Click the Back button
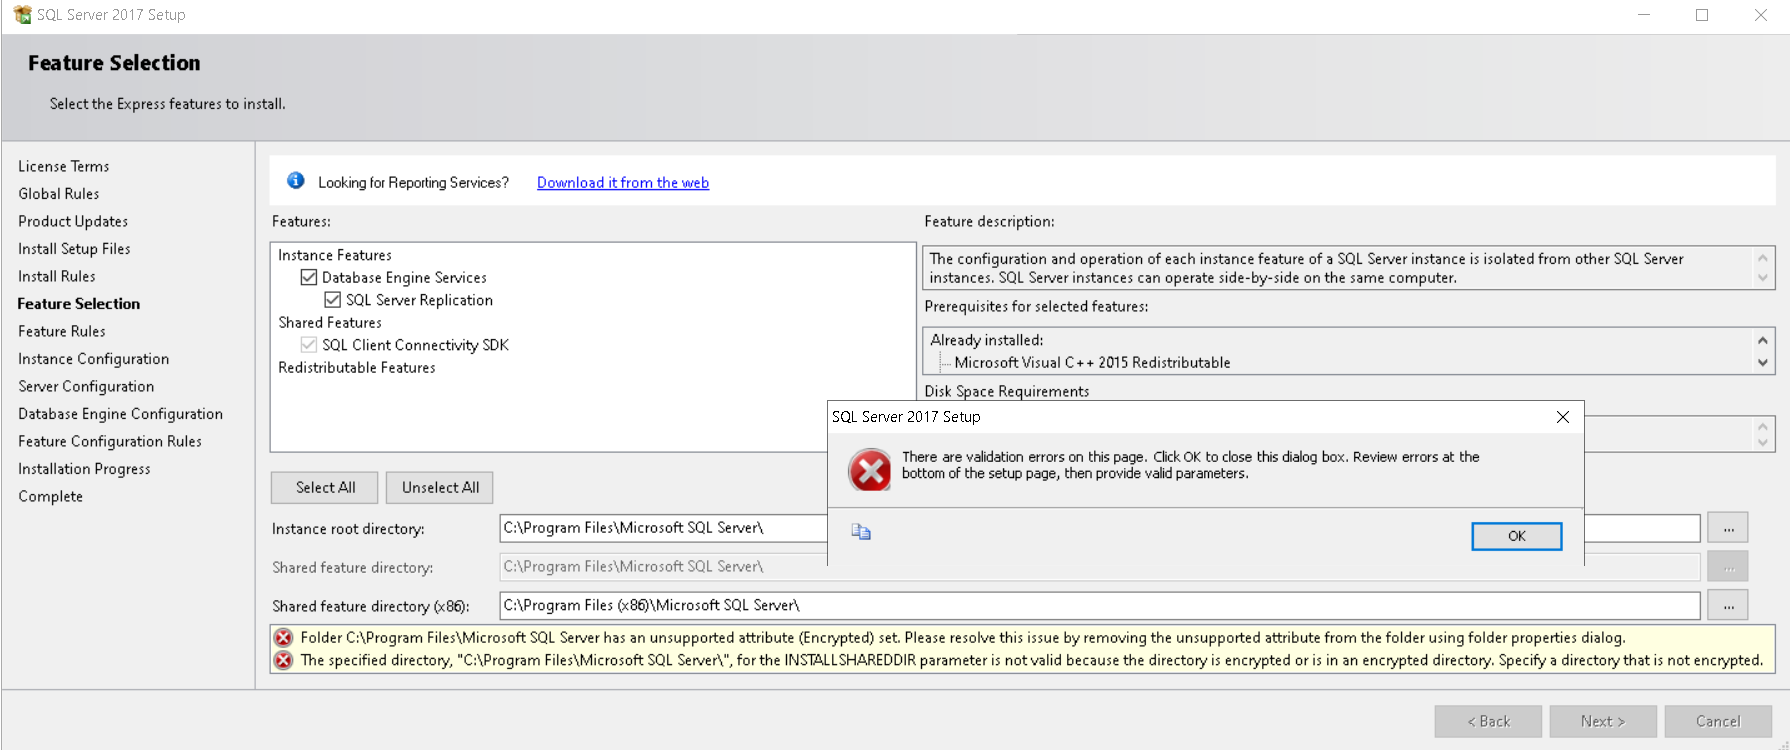This screenshot has width=1790, height=750. click(x=1488, y=721)
